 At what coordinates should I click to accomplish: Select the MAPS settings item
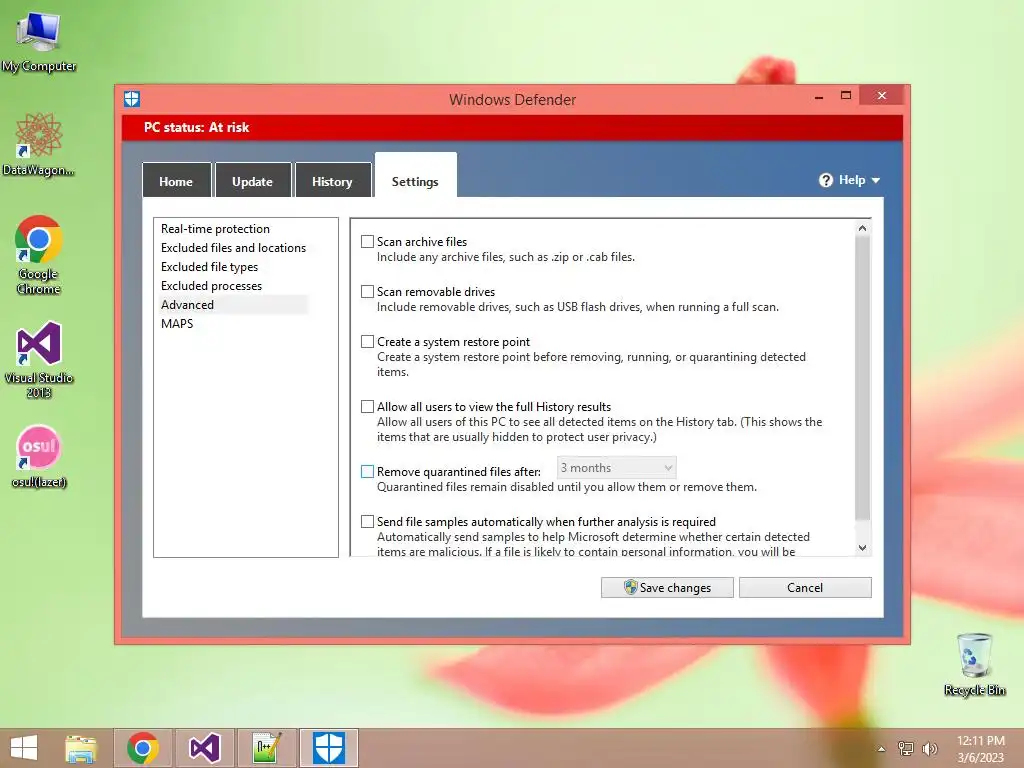(x=177, y=323)
